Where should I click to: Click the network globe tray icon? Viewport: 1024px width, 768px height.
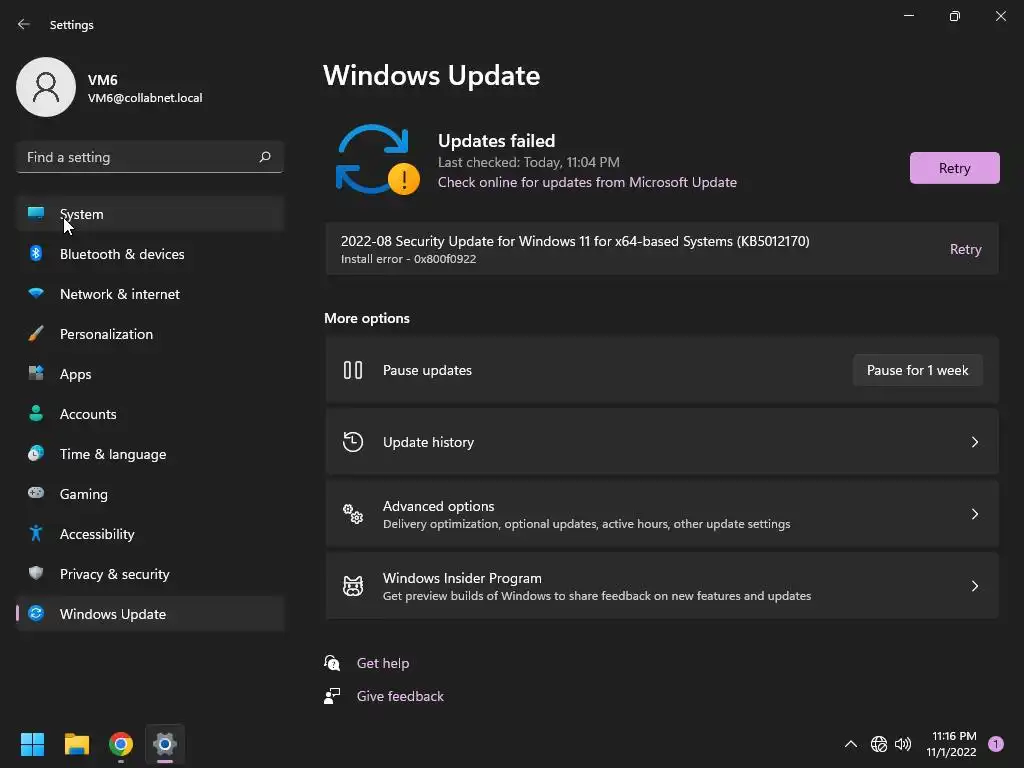(x=878, y=744)
